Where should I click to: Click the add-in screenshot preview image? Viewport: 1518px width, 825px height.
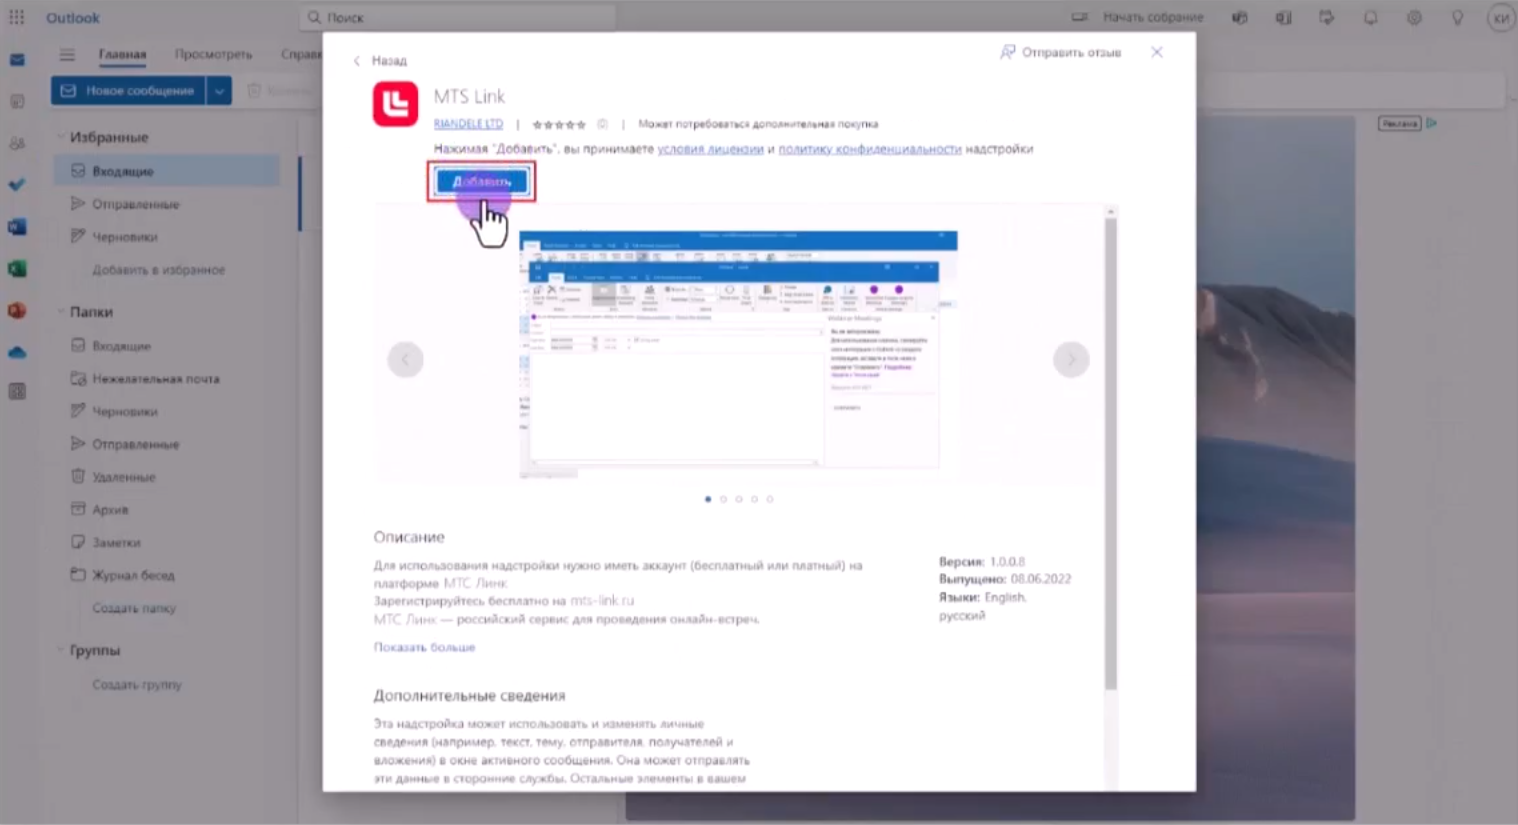738,355
